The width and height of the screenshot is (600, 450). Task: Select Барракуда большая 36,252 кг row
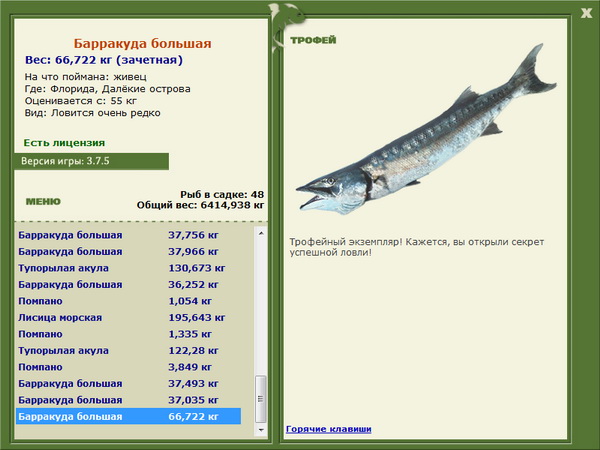[x=128, y=284]
